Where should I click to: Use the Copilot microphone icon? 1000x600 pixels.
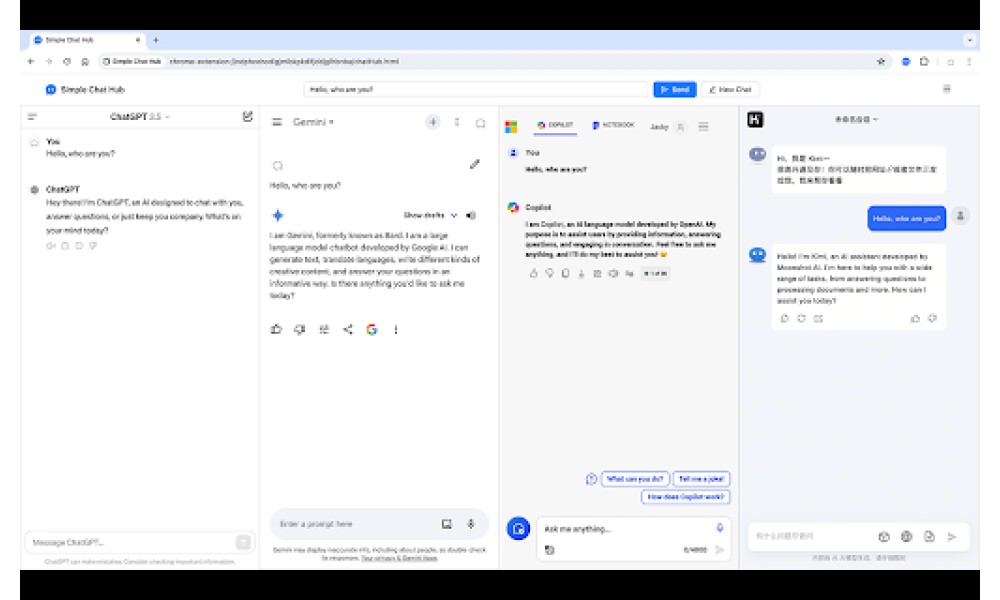pyautogui.click(x=719, y=528)
